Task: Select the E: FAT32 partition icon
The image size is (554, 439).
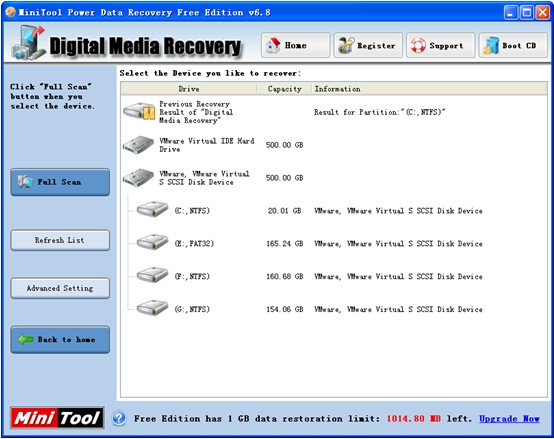Action: coord(153,243)
